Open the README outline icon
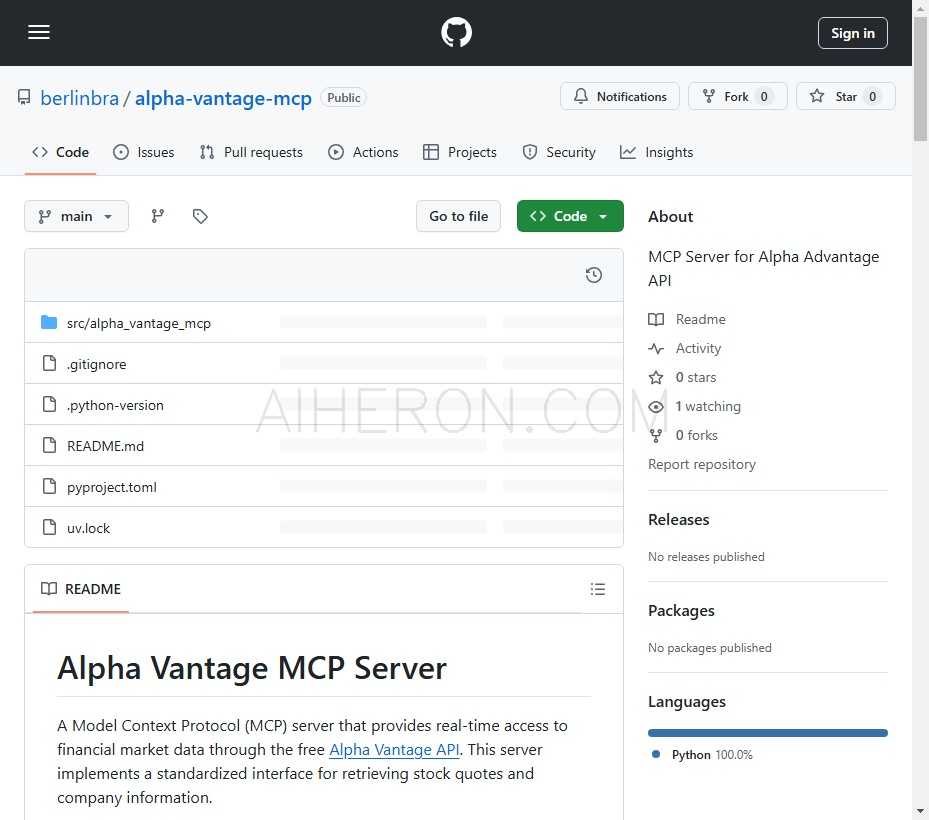The image size is (929, 820). tap(598, 589)
